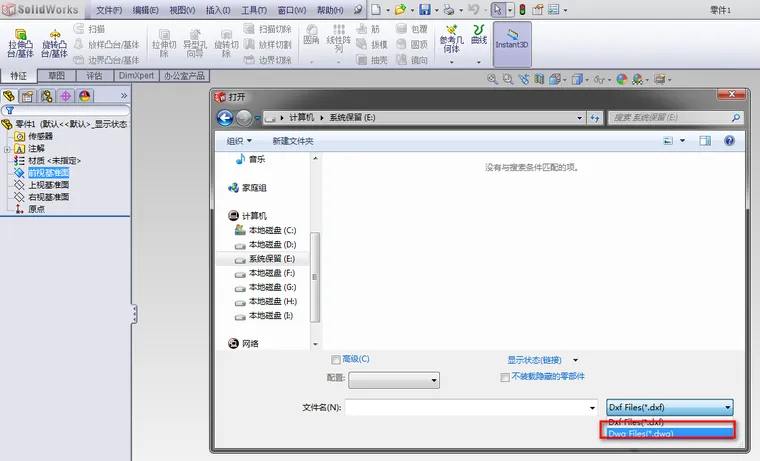Viewport: 760px width, 461px height.
Task: Click in the 文件名(N) input field
Action: point(466,408)
